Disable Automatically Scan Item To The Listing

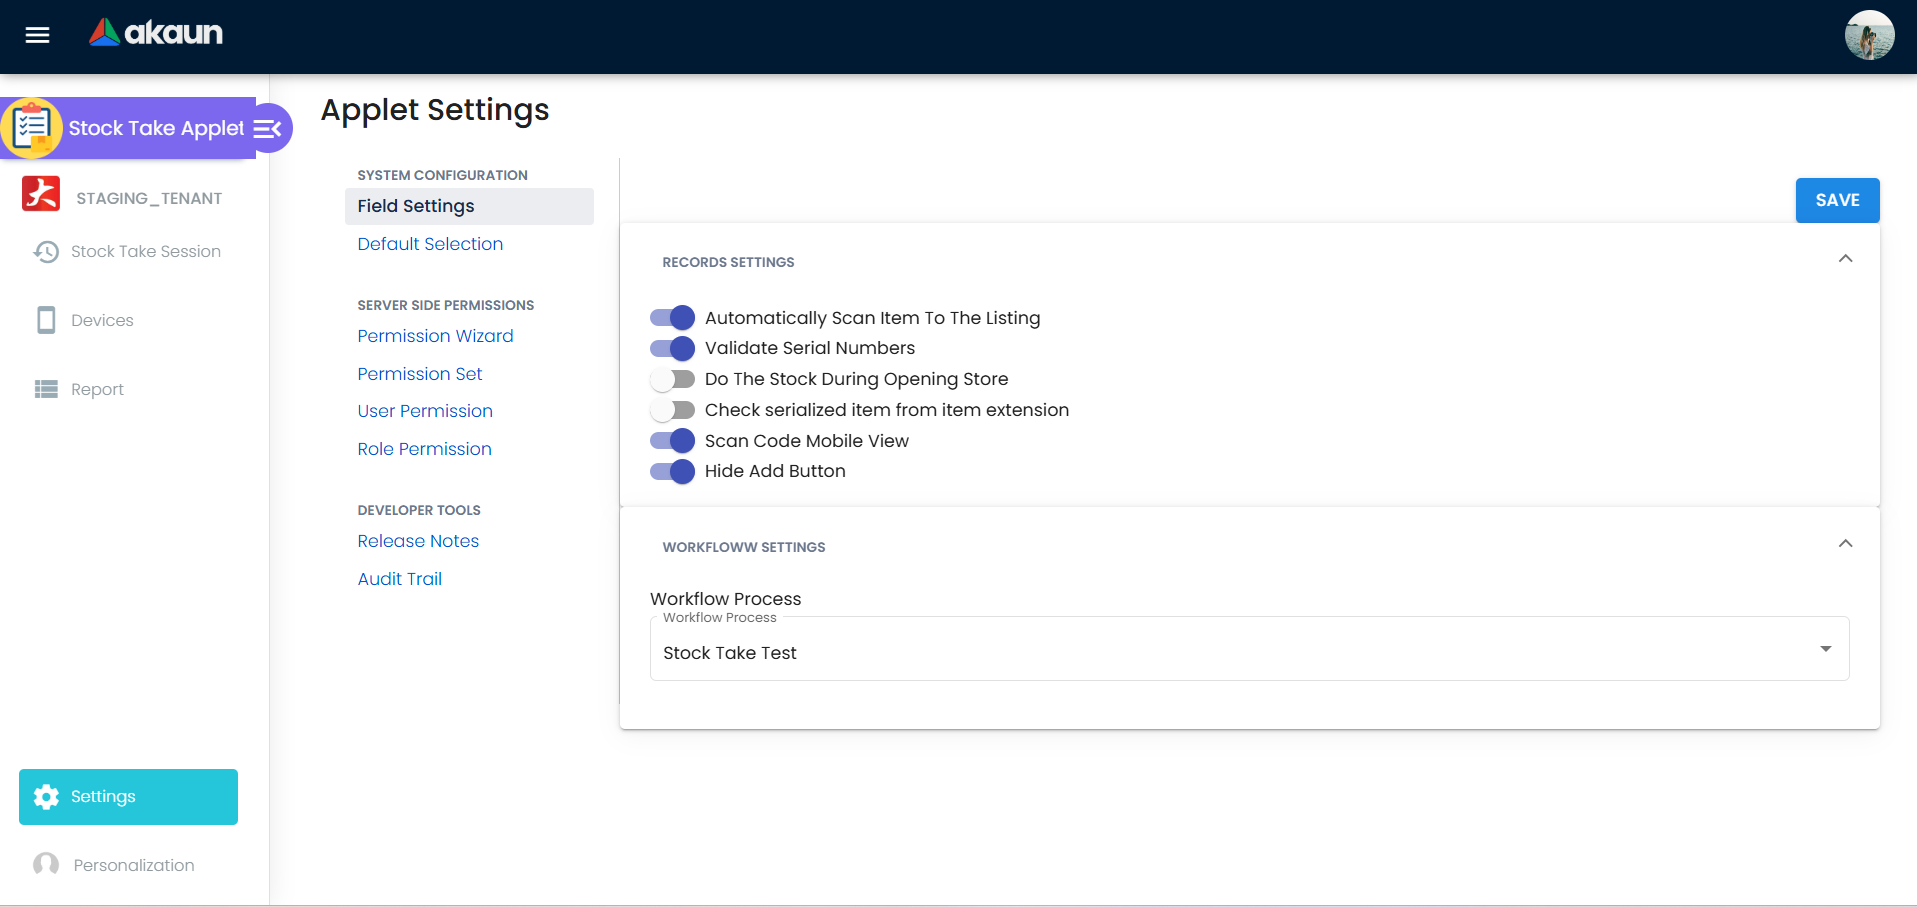(672, 318)
